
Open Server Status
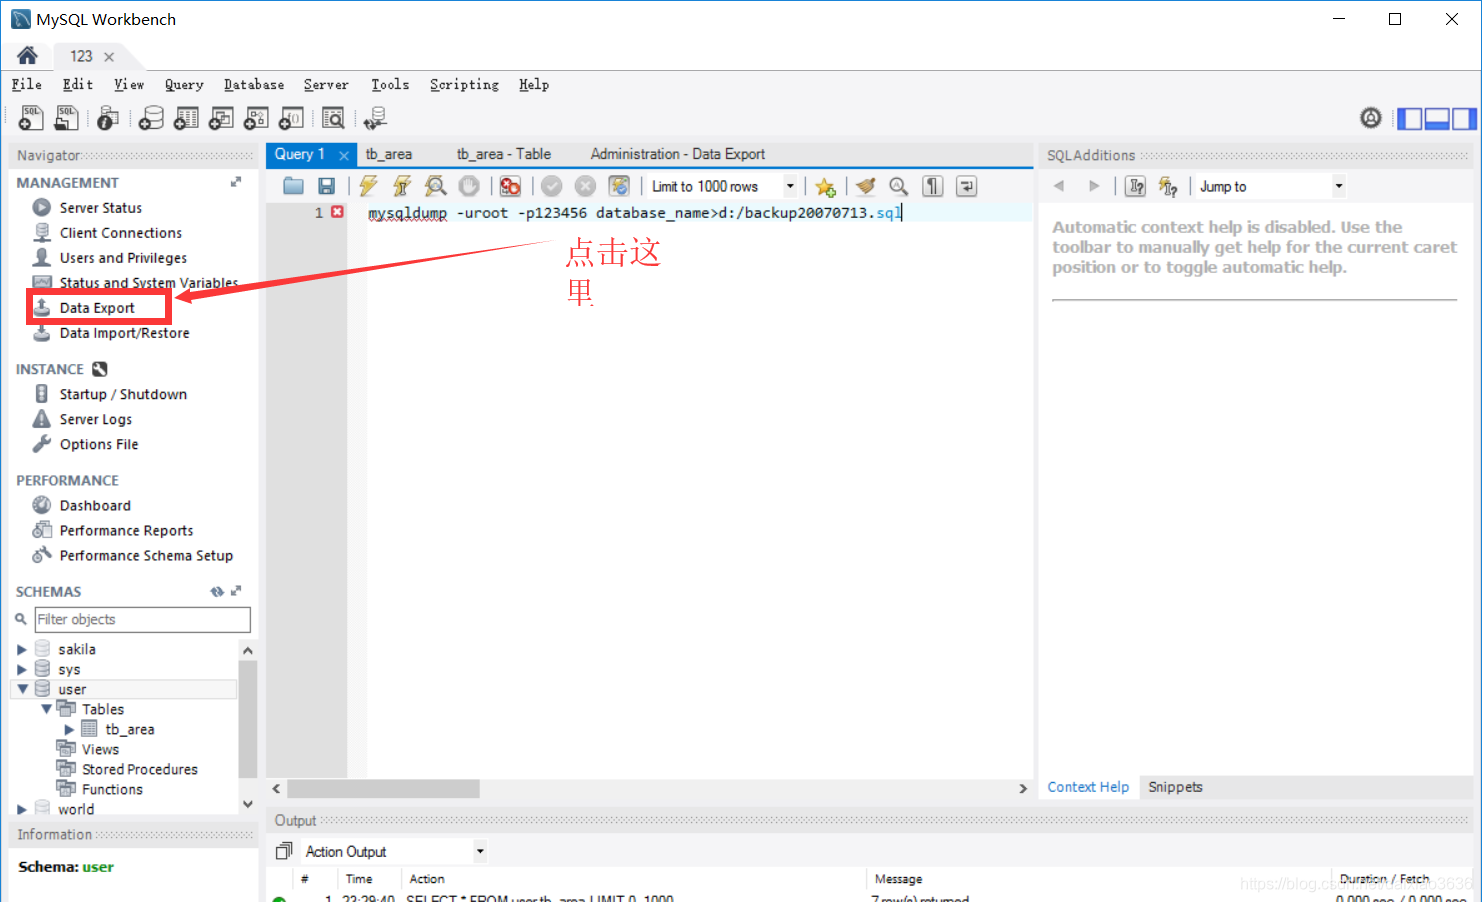click(100, 208)
